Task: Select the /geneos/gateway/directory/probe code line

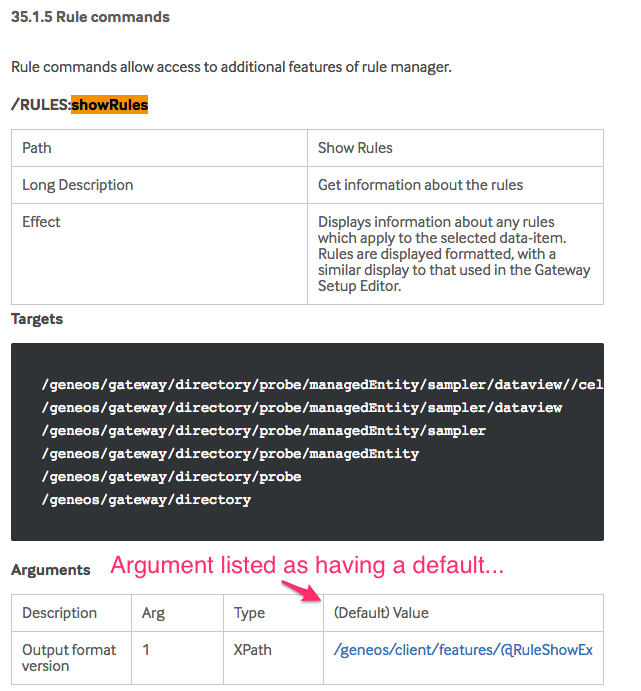Action: tap(172, 476)
